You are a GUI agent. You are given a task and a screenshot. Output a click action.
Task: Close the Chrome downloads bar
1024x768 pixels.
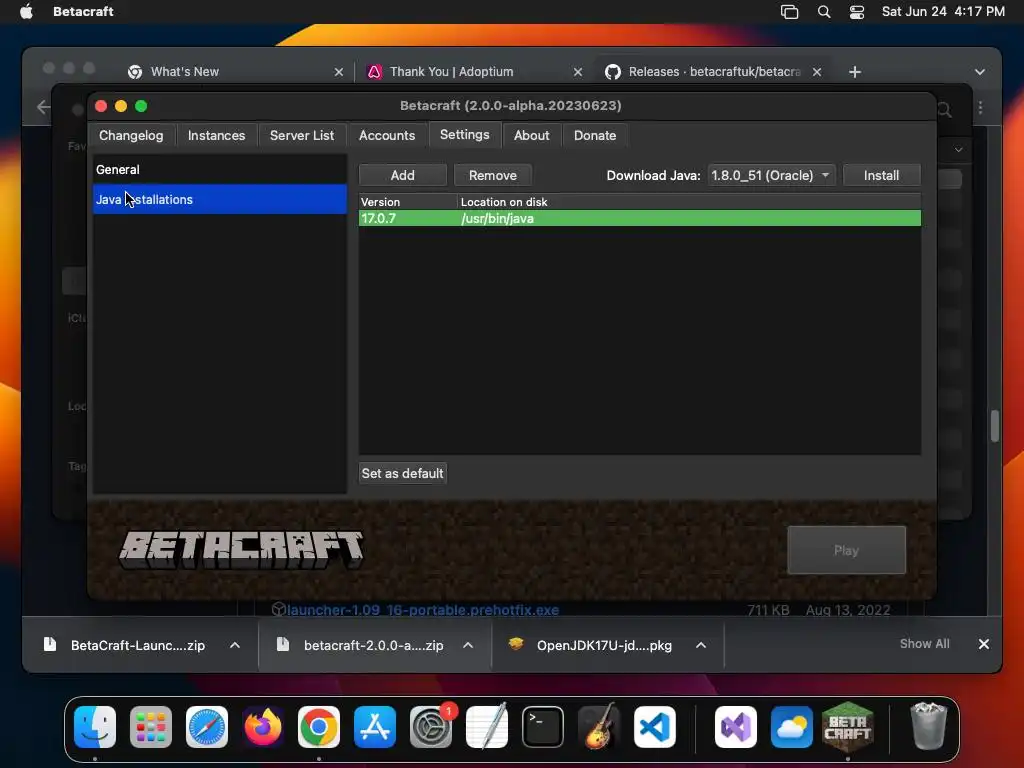click(x=984, y=644)
